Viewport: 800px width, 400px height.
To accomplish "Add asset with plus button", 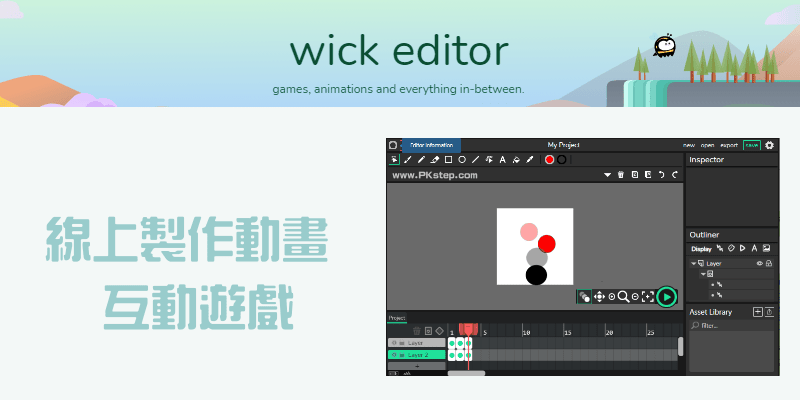I will point(758,312).
